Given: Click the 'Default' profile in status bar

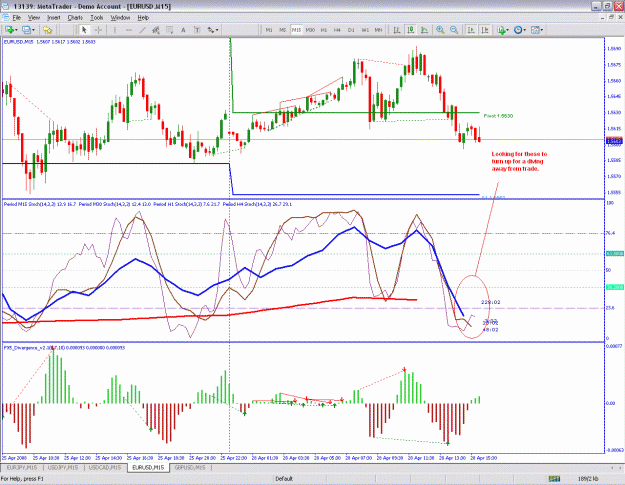Looking at the screenshot, I should point(284,479).
